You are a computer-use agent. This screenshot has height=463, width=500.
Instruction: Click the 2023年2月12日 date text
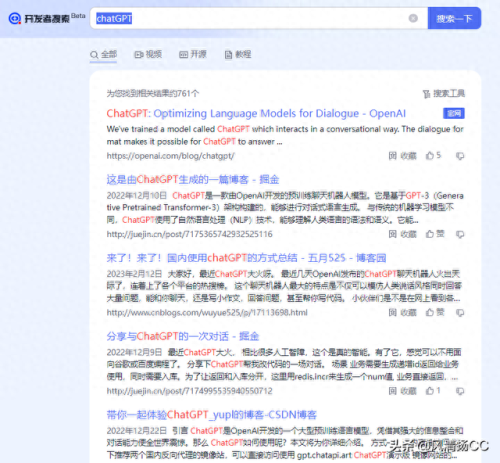pyautogui.click(x=134, y=274)
